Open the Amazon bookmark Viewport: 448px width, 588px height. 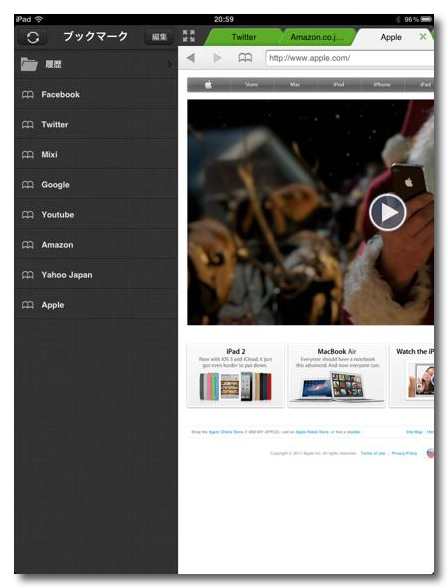pos(96,244)
